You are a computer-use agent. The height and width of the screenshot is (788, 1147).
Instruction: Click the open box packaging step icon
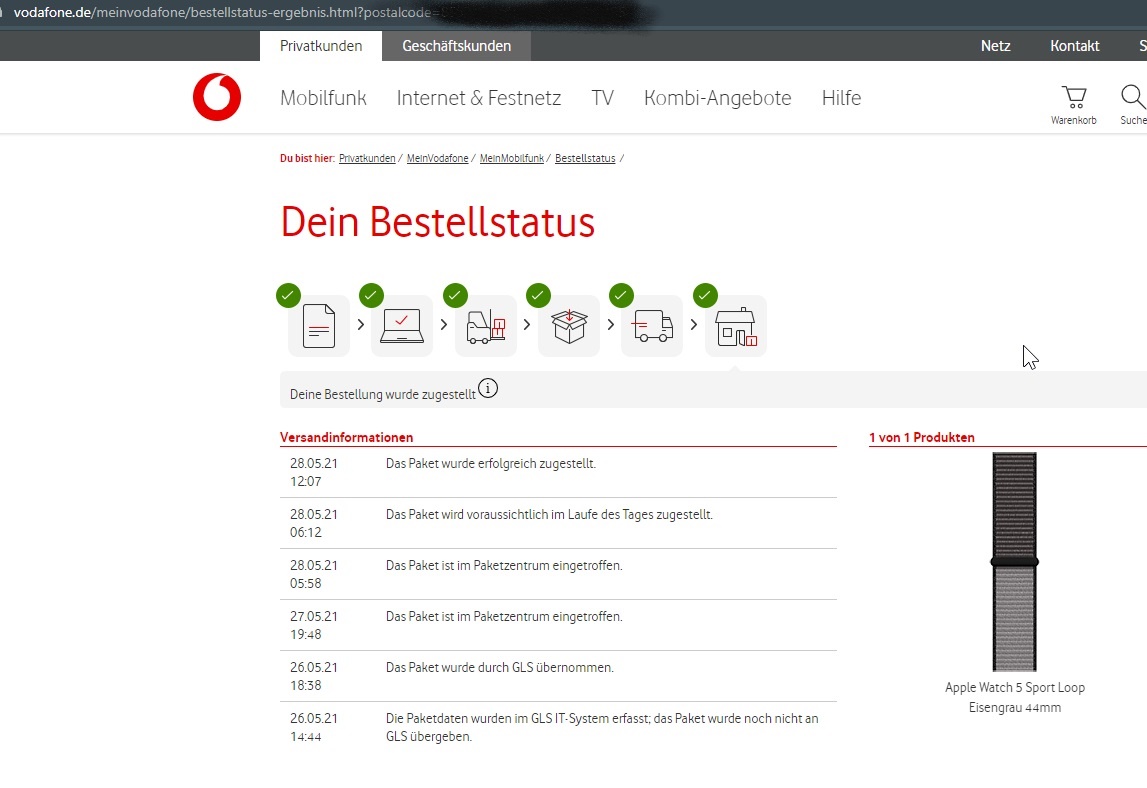tap(569, 326)
